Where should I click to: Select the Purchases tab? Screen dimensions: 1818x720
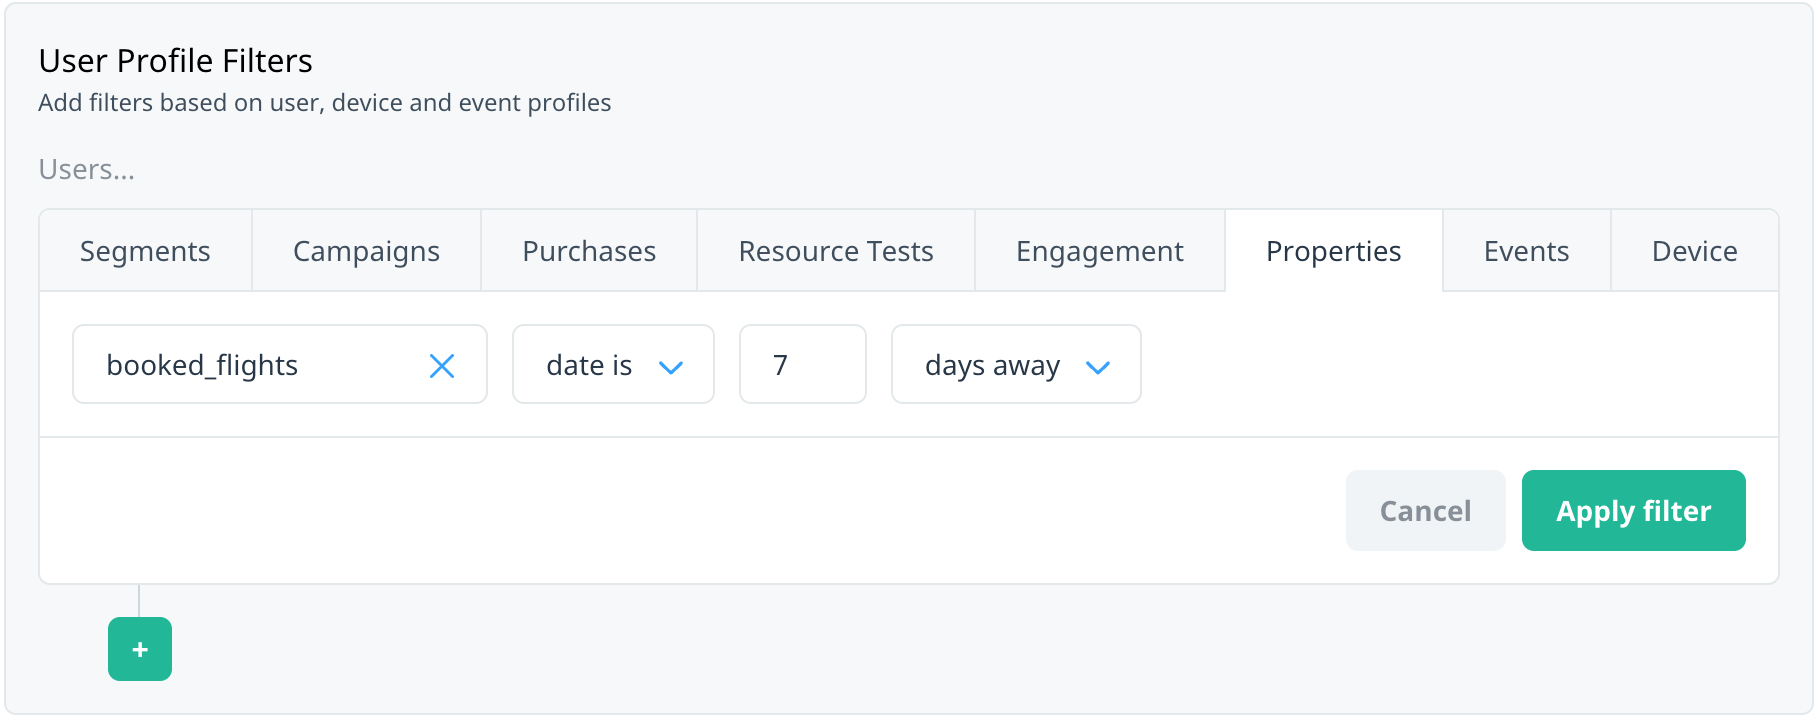coord(589,251)
